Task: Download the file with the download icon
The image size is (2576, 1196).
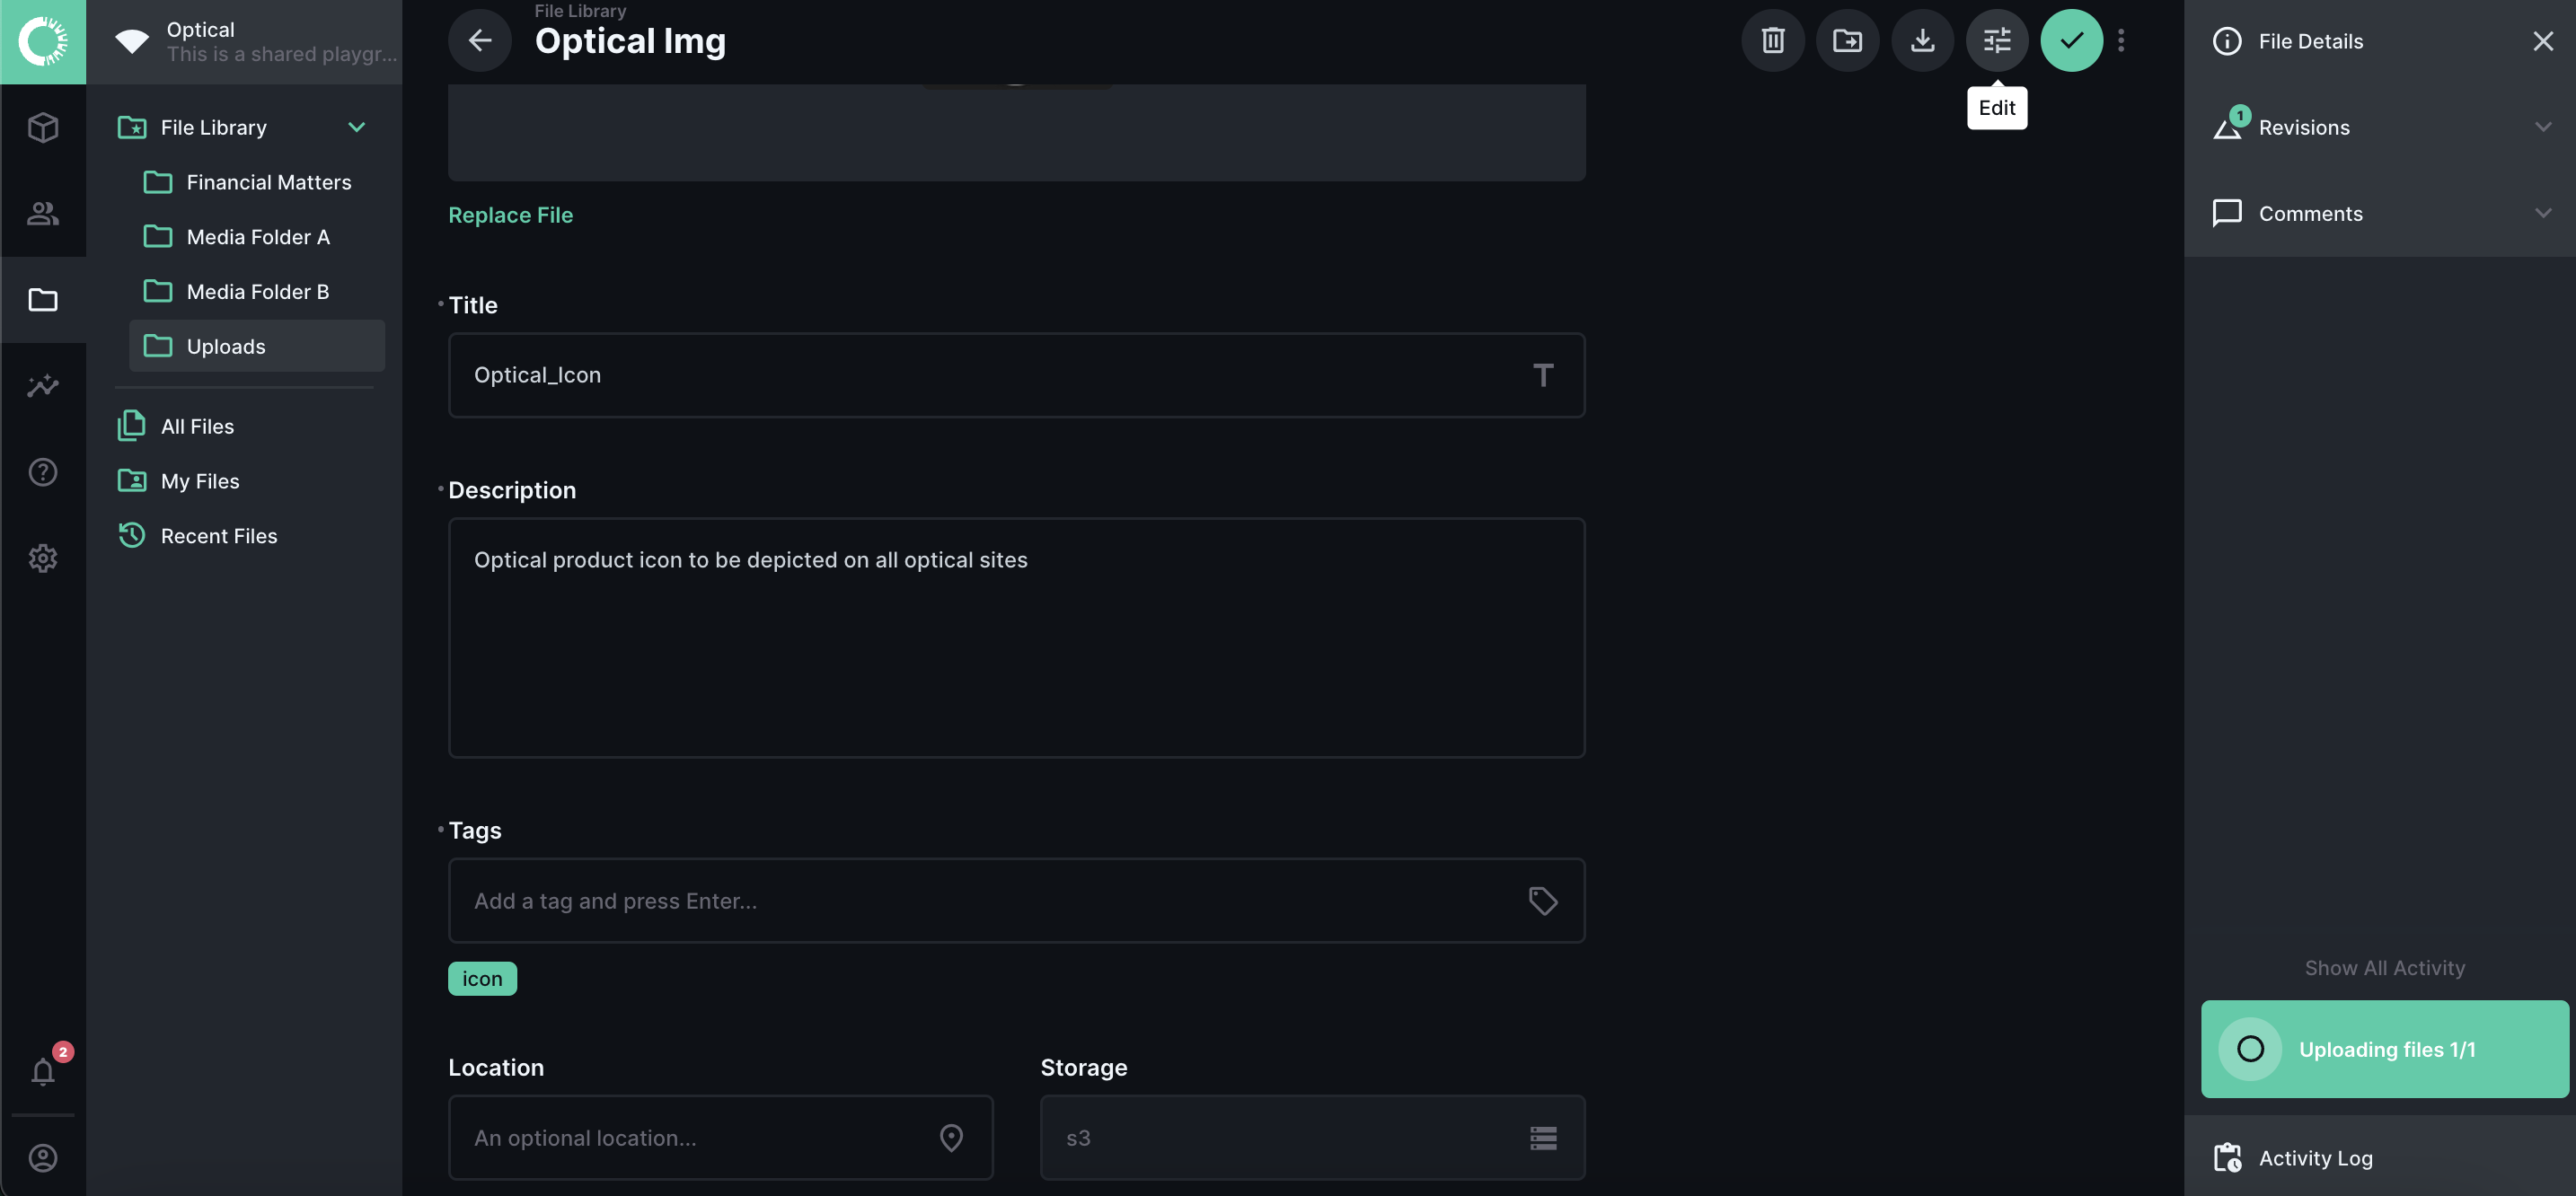Action: [1922, 41]
